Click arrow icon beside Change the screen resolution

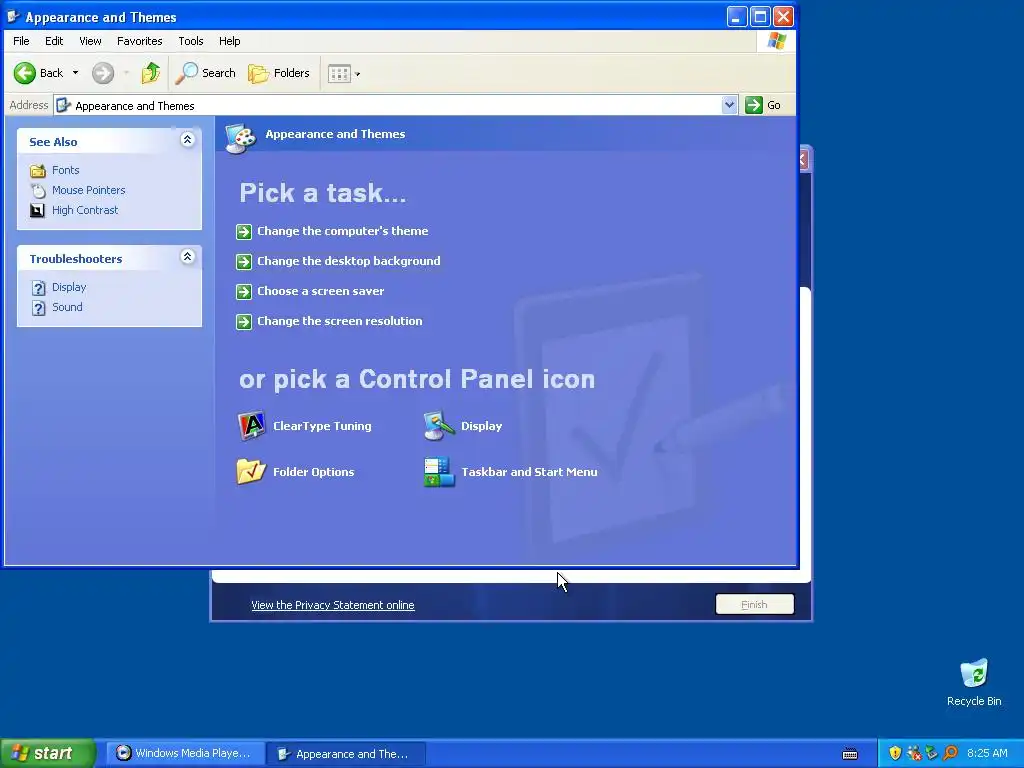[244, 322]
